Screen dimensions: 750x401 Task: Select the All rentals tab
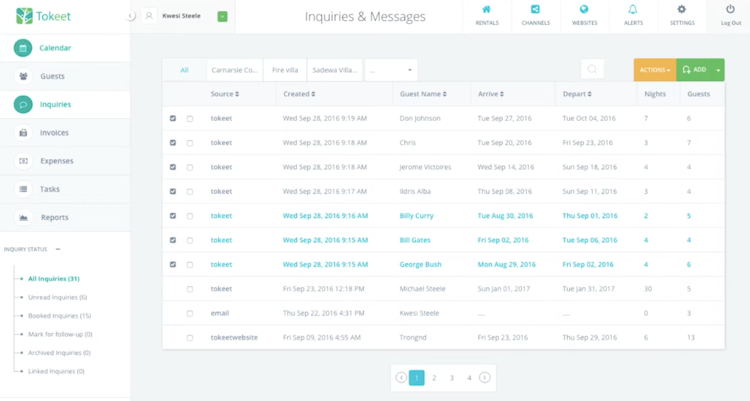[184, 70]
